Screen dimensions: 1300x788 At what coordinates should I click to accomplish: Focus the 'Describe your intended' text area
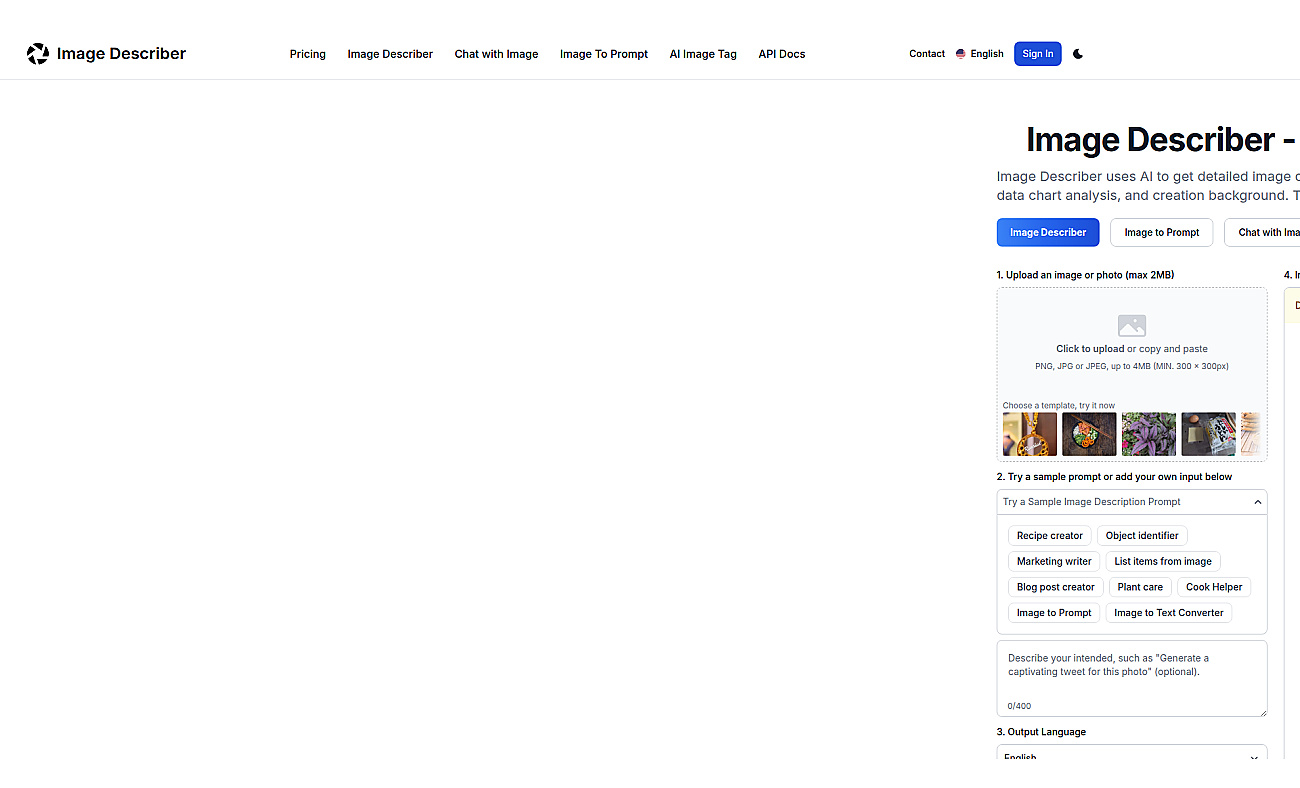click(1132, 678)
